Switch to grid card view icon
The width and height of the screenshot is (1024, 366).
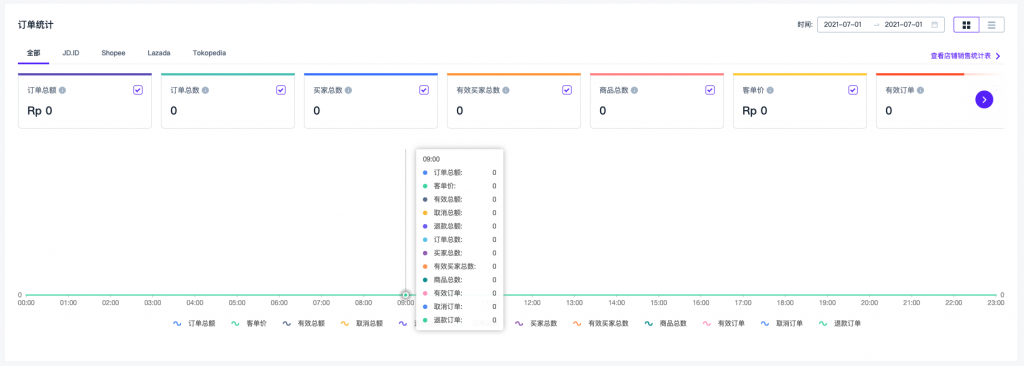click(966, 25)
